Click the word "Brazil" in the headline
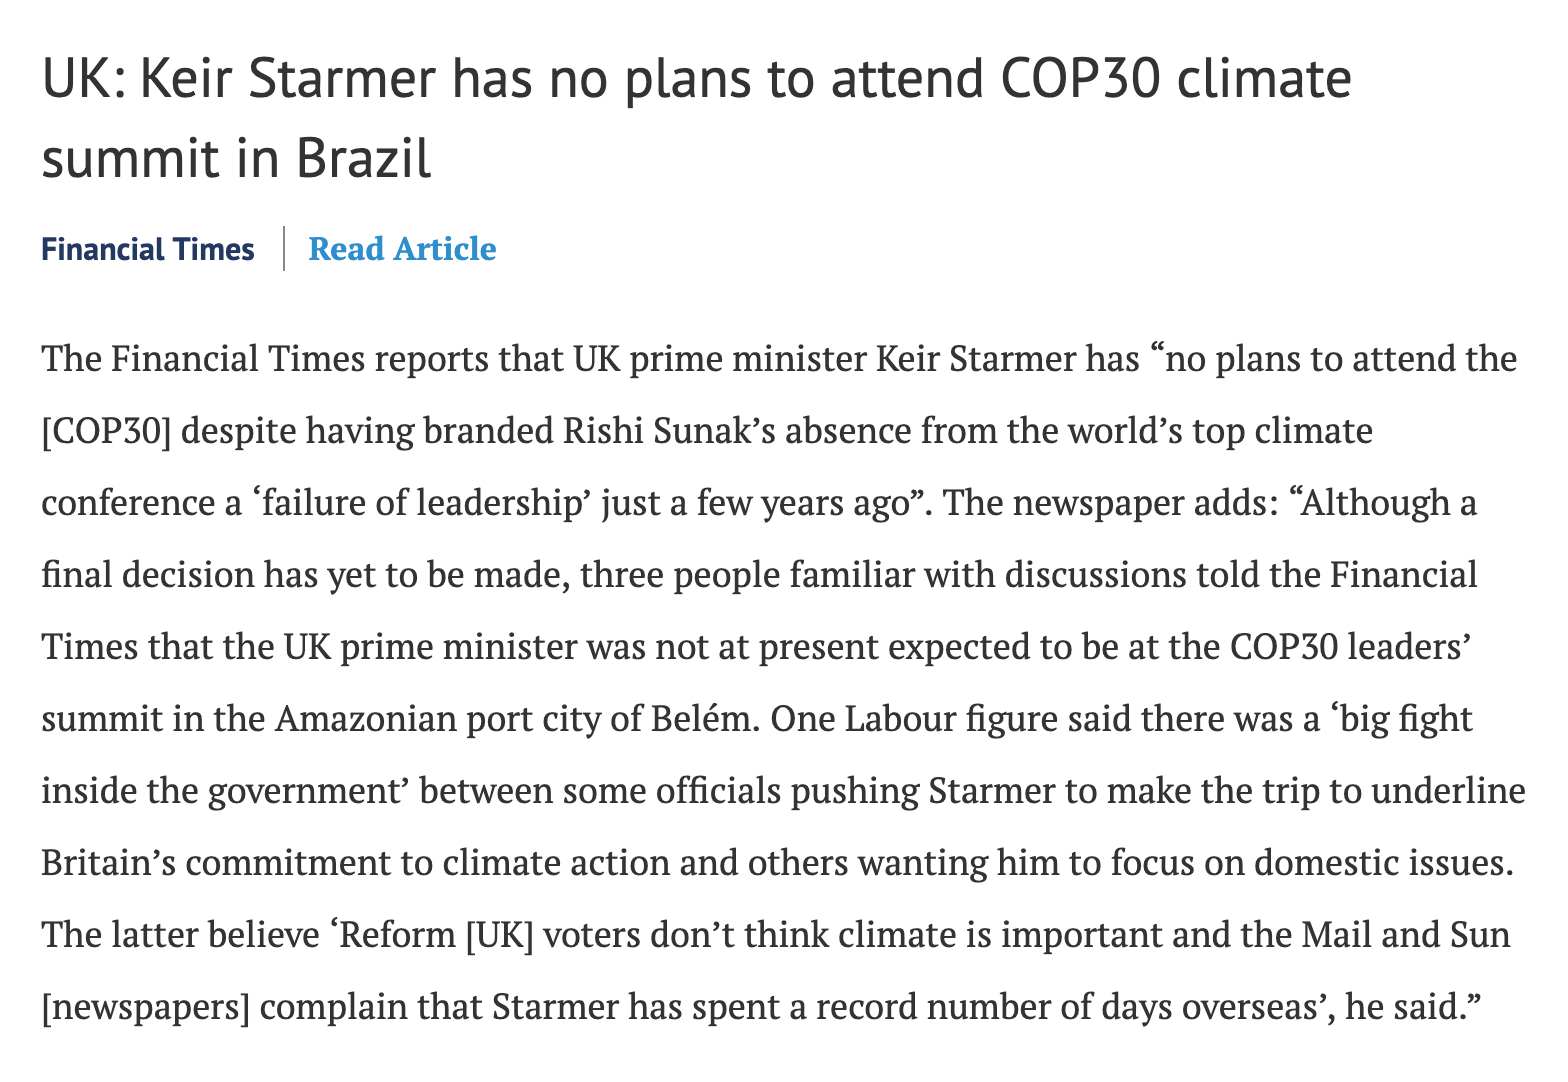 [363, 159]
